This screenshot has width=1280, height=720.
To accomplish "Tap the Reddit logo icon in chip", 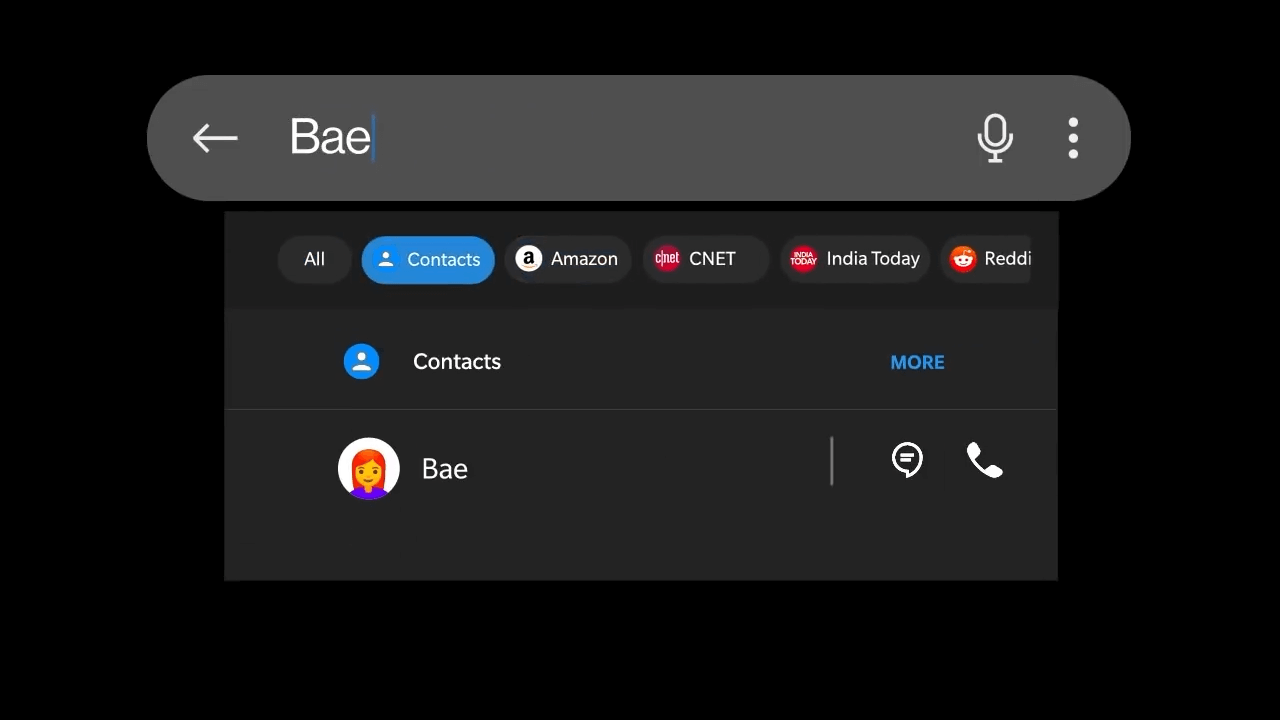I will 963,259.
